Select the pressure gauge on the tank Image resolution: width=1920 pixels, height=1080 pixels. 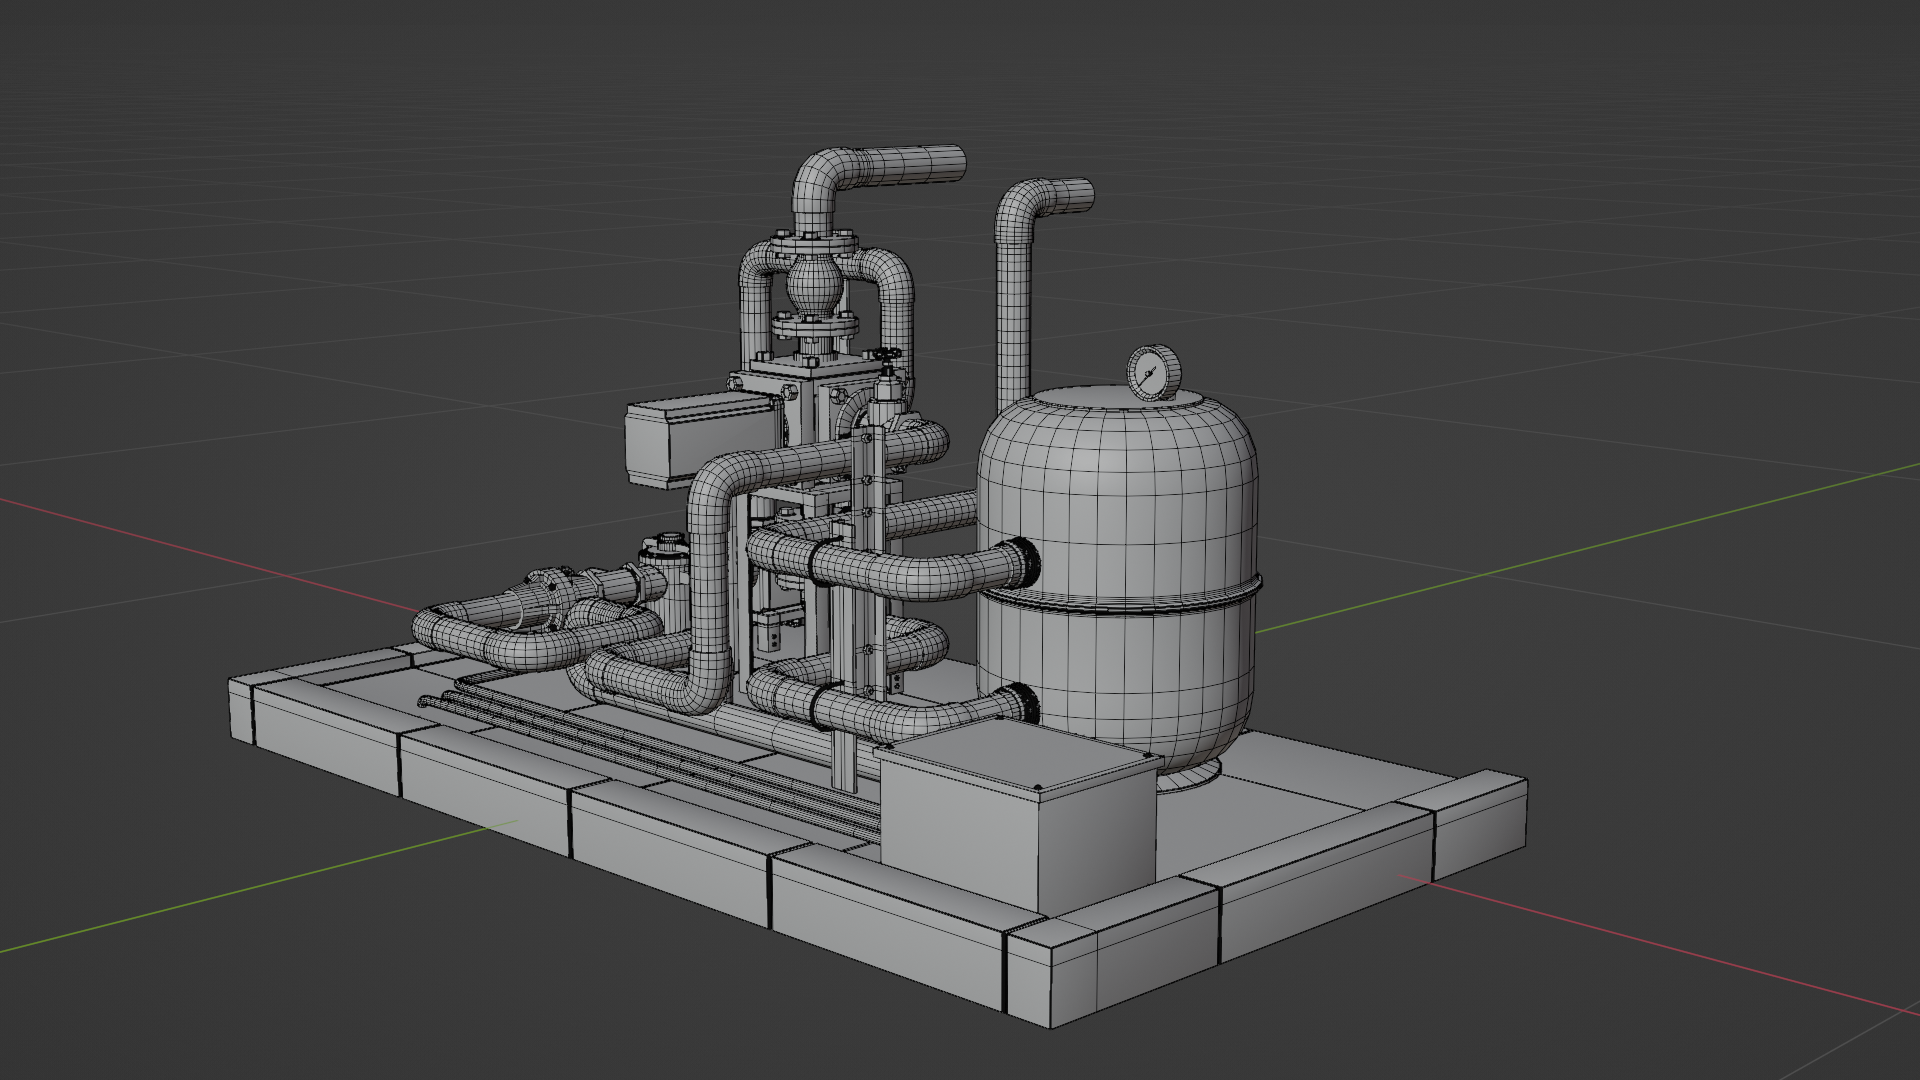[1152, 370]
